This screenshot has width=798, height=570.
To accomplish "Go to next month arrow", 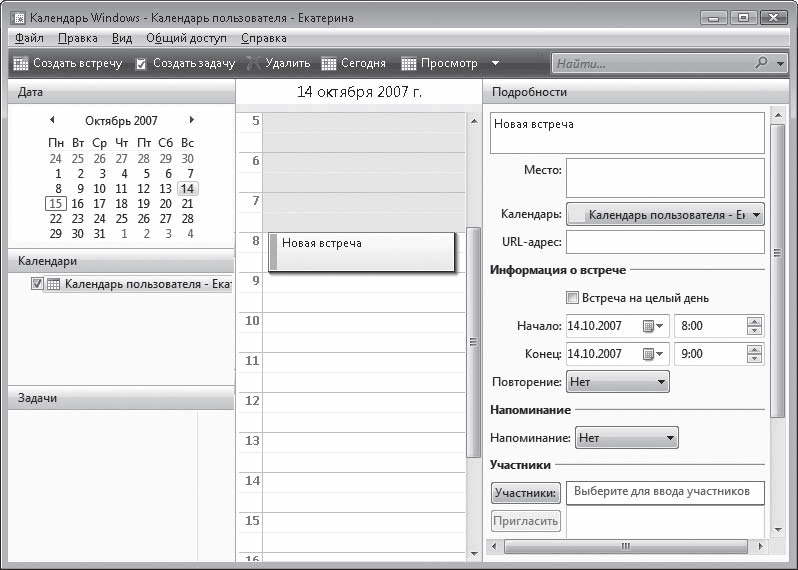I will point(191,120).
